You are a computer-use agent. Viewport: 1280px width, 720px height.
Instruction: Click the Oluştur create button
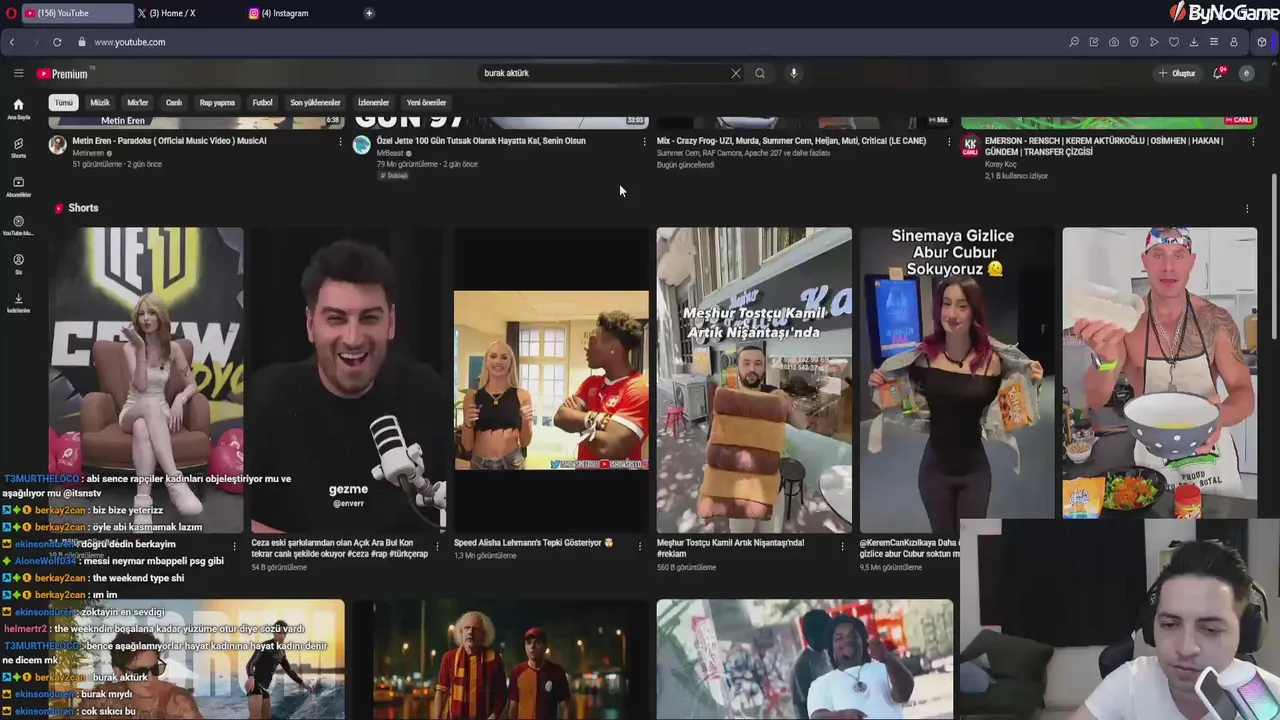point(1176,73)
